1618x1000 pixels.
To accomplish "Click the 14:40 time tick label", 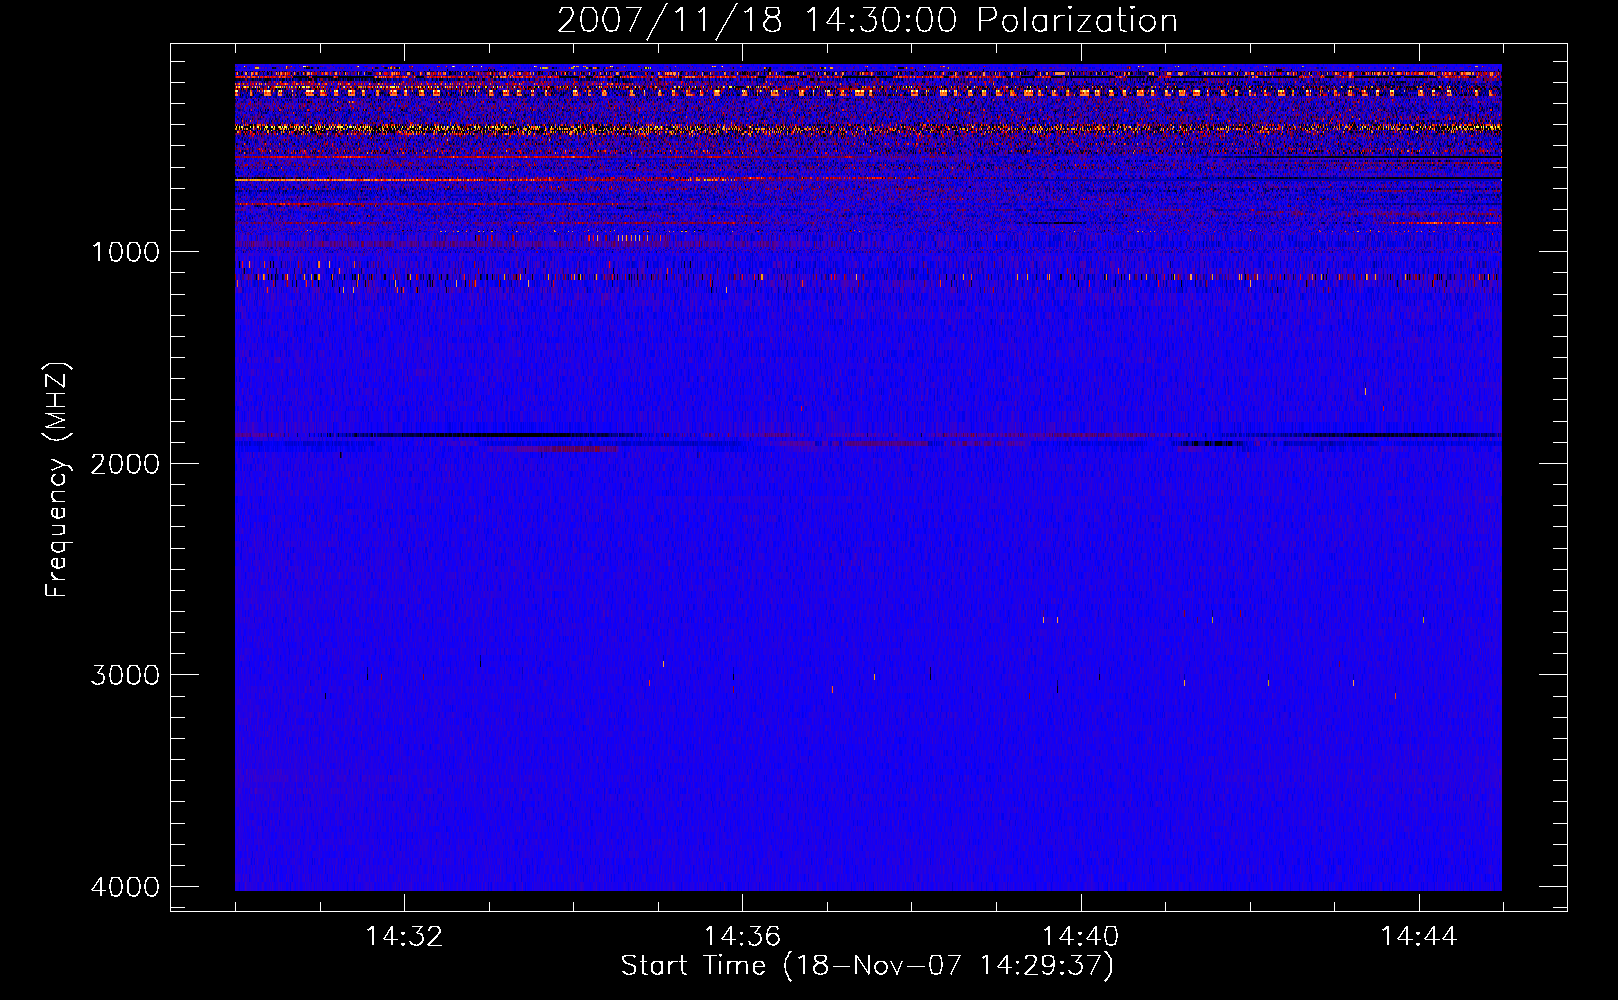I will (1081, 937).
